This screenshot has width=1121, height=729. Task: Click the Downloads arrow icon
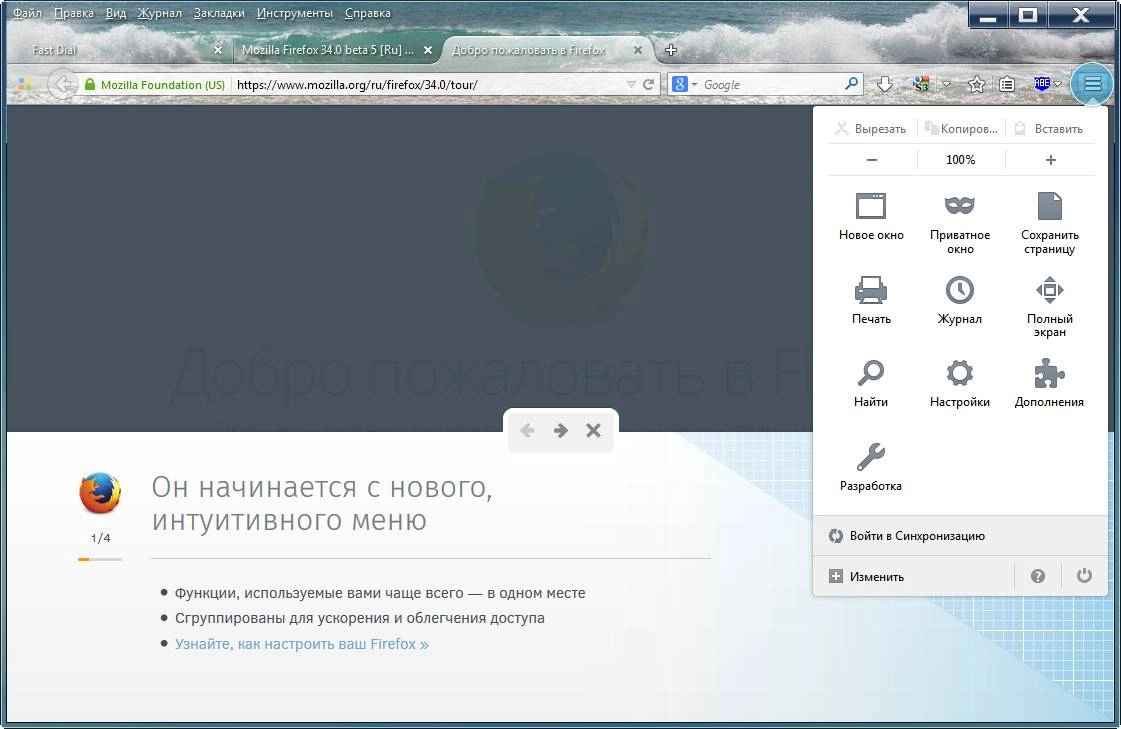tap(885, 84)
